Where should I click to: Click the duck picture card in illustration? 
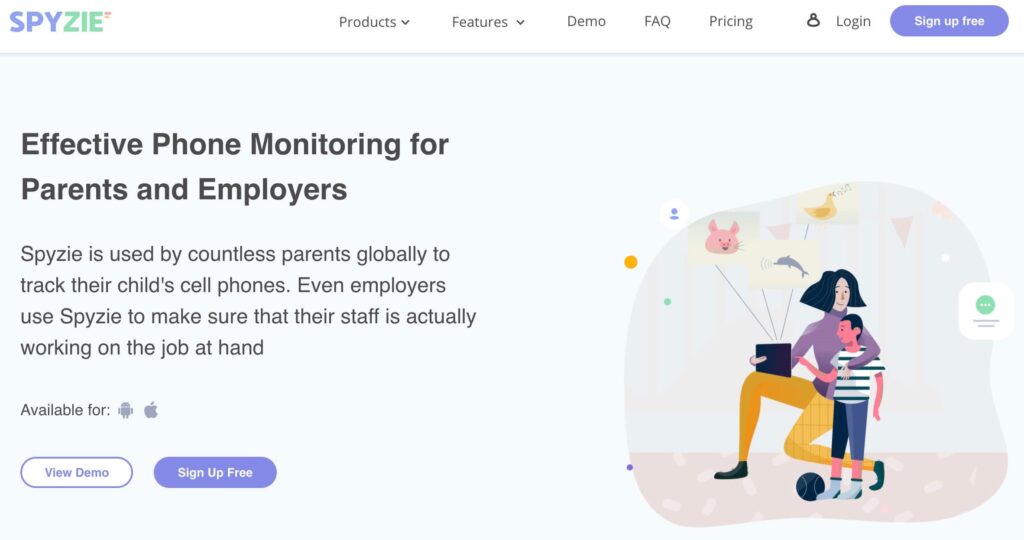pos(825,204)
